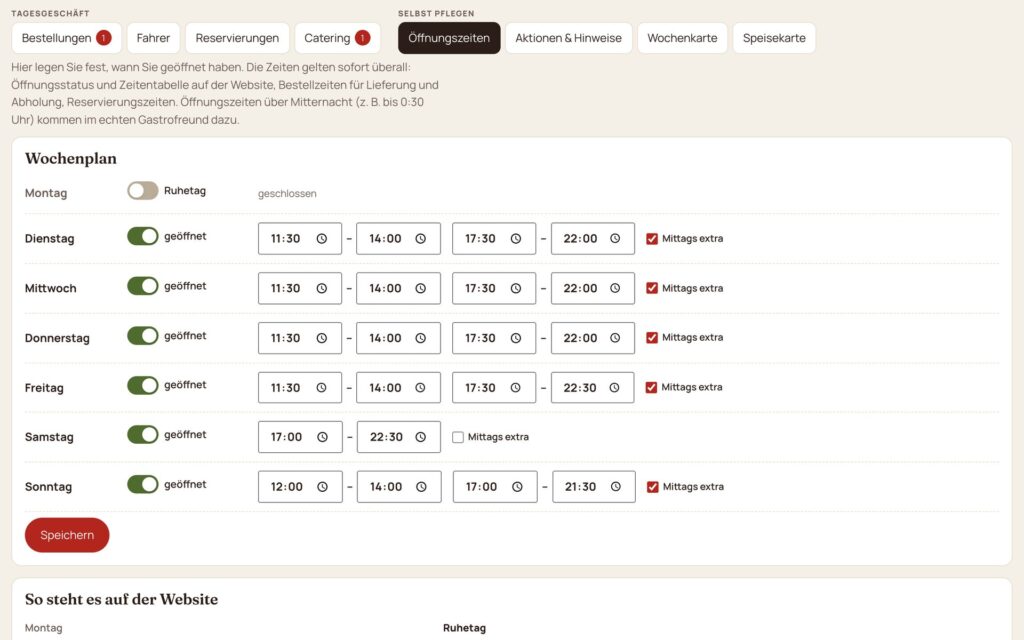This screenshot has width=1024, height=640.
Task: Click Mittwoch 17:30 evening start field
Action: point(494,288)
